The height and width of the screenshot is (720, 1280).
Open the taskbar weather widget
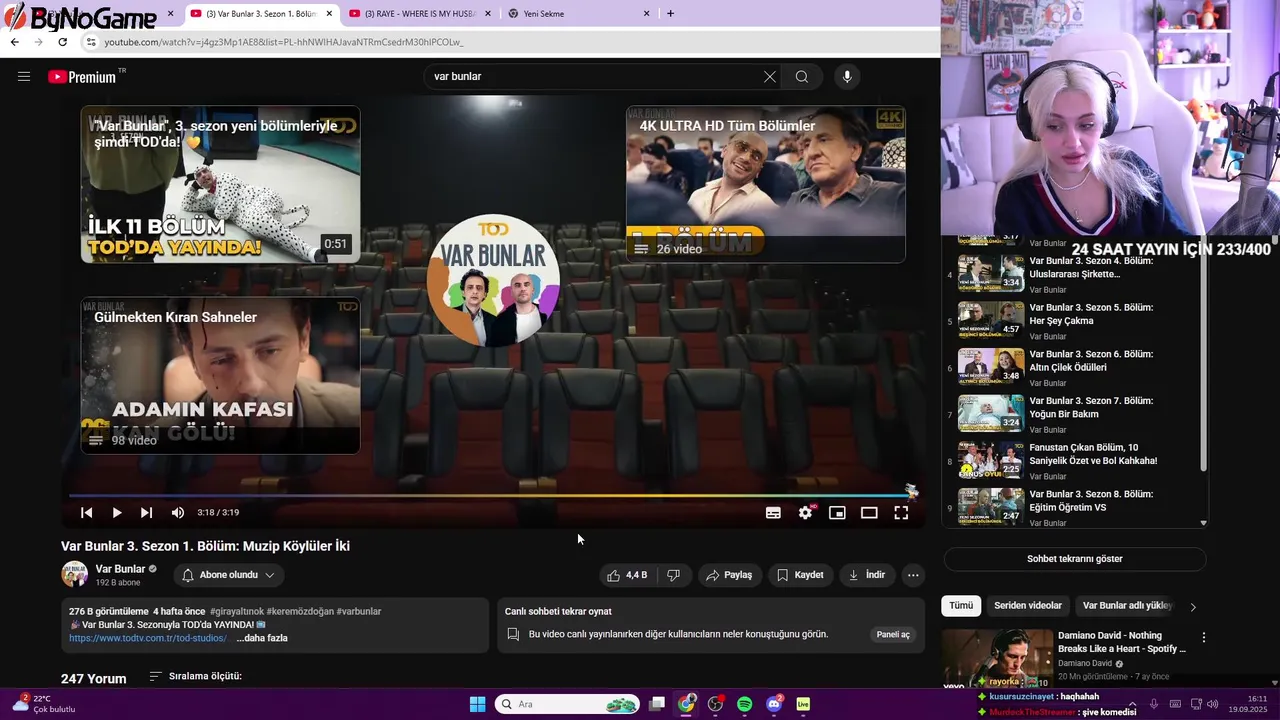[x=43, y=704]
